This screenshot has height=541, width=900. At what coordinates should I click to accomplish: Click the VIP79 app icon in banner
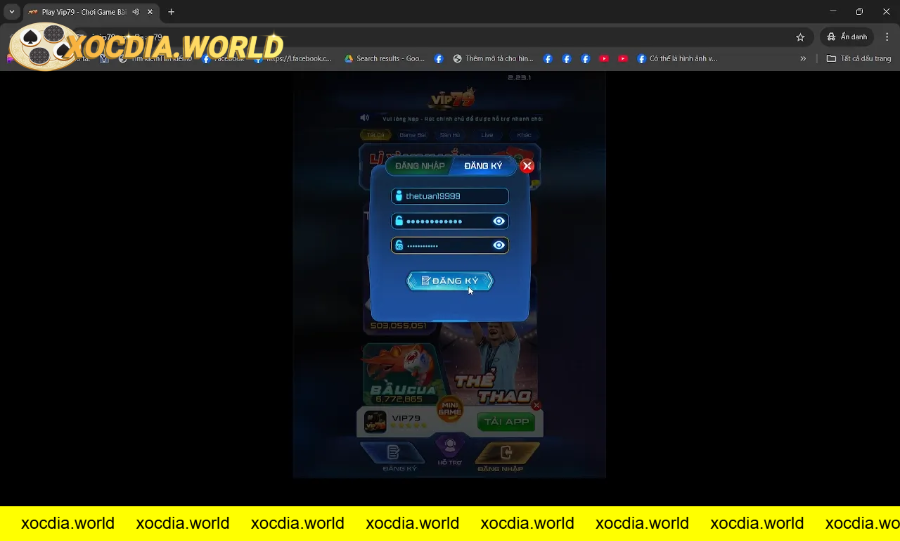[375, 422]
